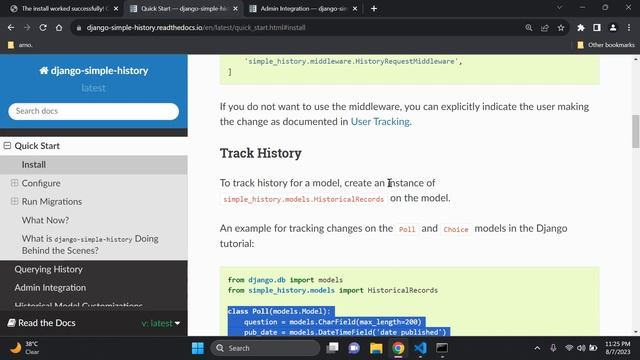Open the Other bookmarks folder
640x360 pixels.
click(x=606, y=45)
